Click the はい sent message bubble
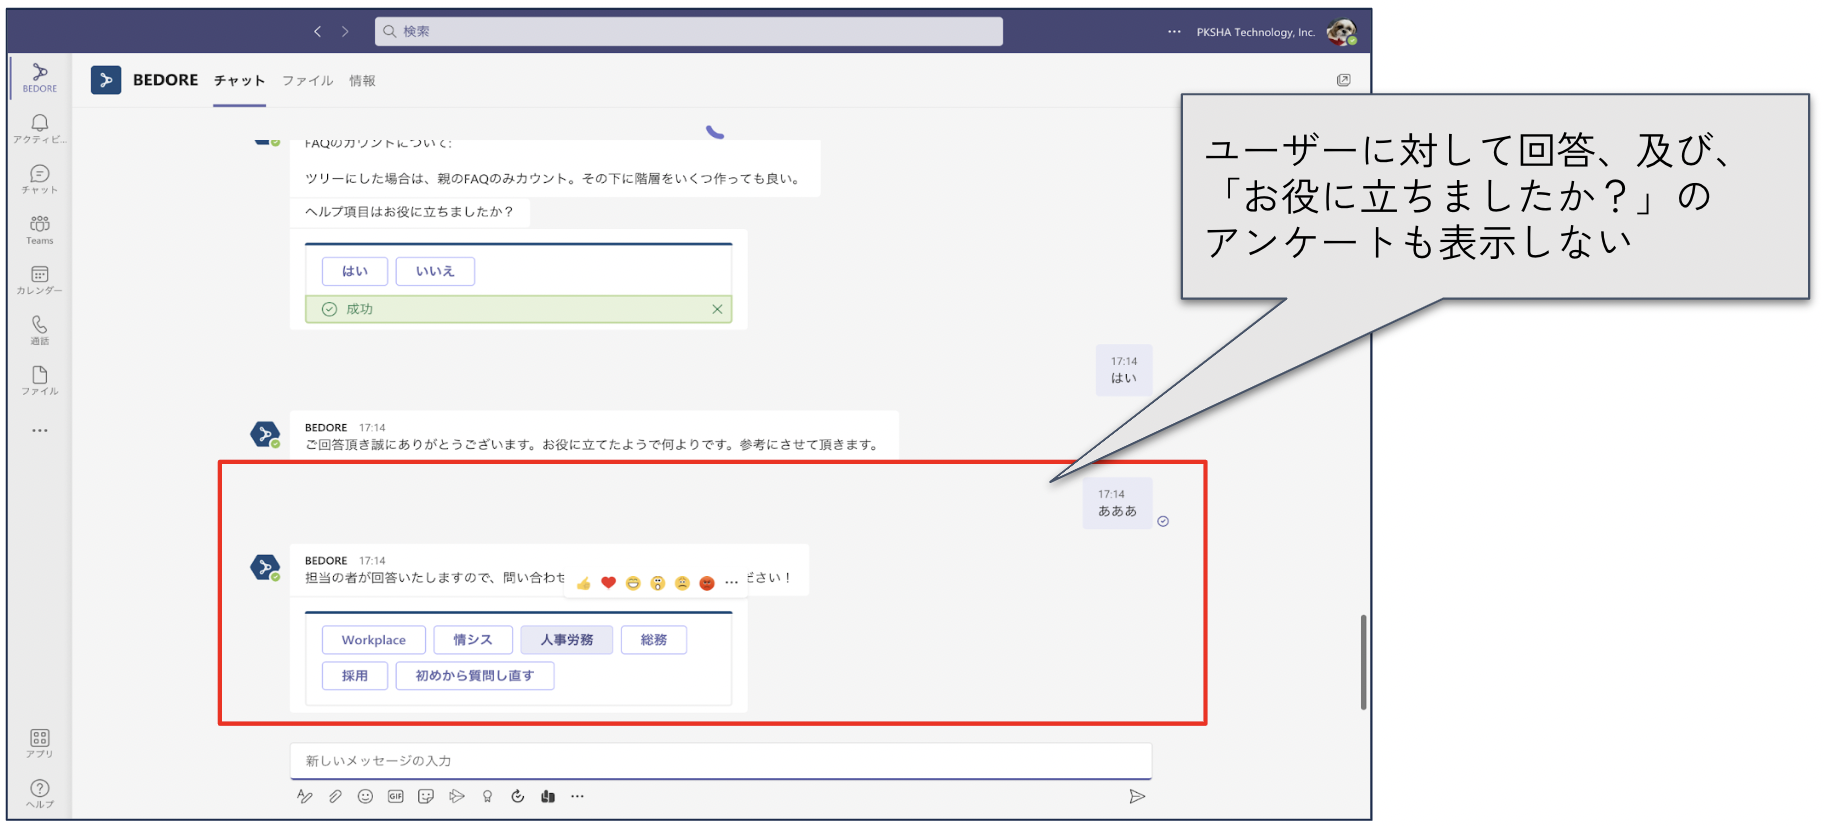The width and height of the screenshot is (1824, 826). 1124,370
